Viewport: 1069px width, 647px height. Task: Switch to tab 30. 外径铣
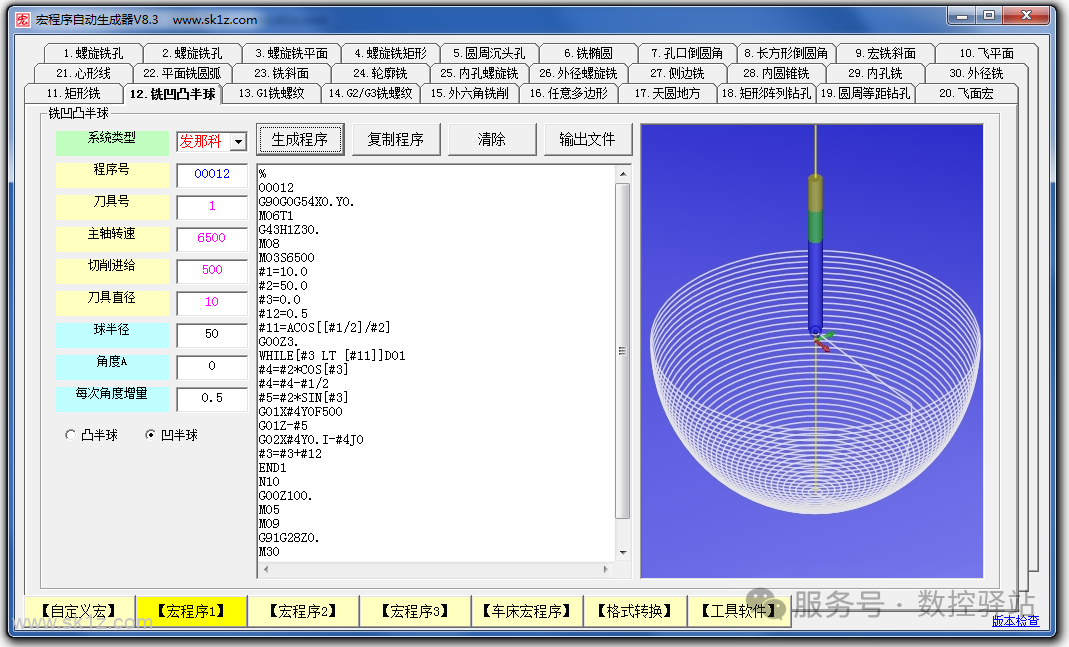point(976,73)
